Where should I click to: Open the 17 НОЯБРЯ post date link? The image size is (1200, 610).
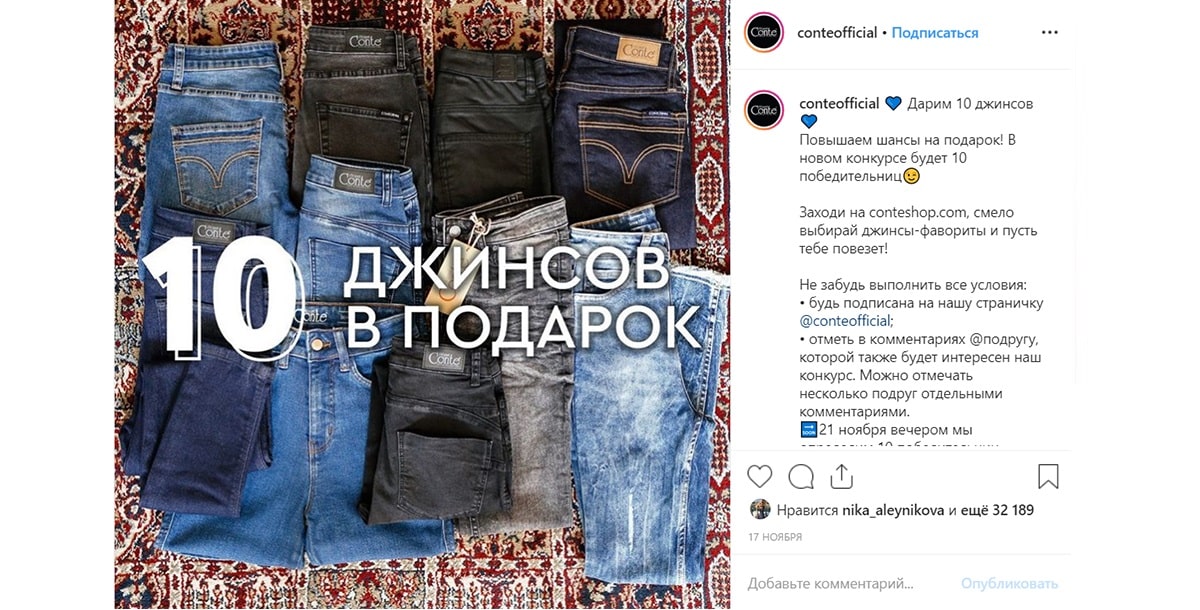tap(775, 537)
